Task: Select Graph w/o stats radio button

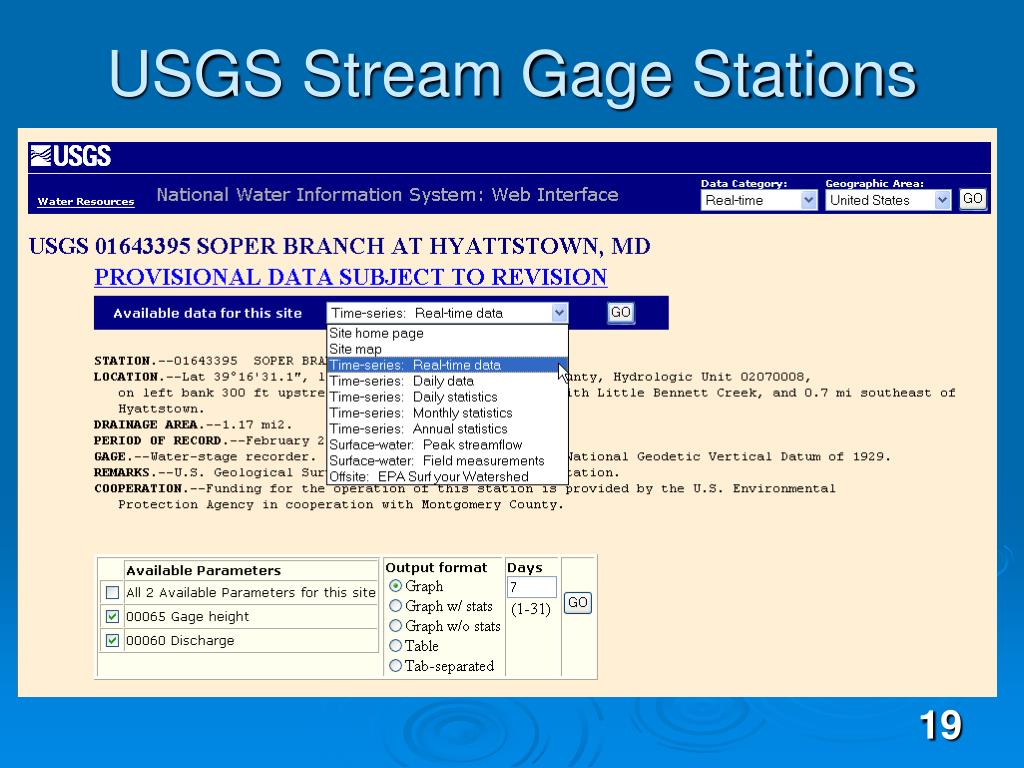Action: point(395,626)
